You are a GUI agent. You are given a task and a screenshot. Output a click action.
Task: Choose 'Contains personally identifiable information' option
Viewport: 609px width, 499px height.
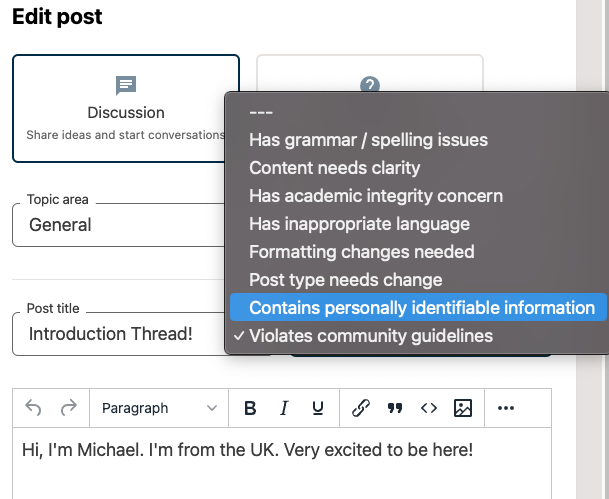[x=421, y=308]
